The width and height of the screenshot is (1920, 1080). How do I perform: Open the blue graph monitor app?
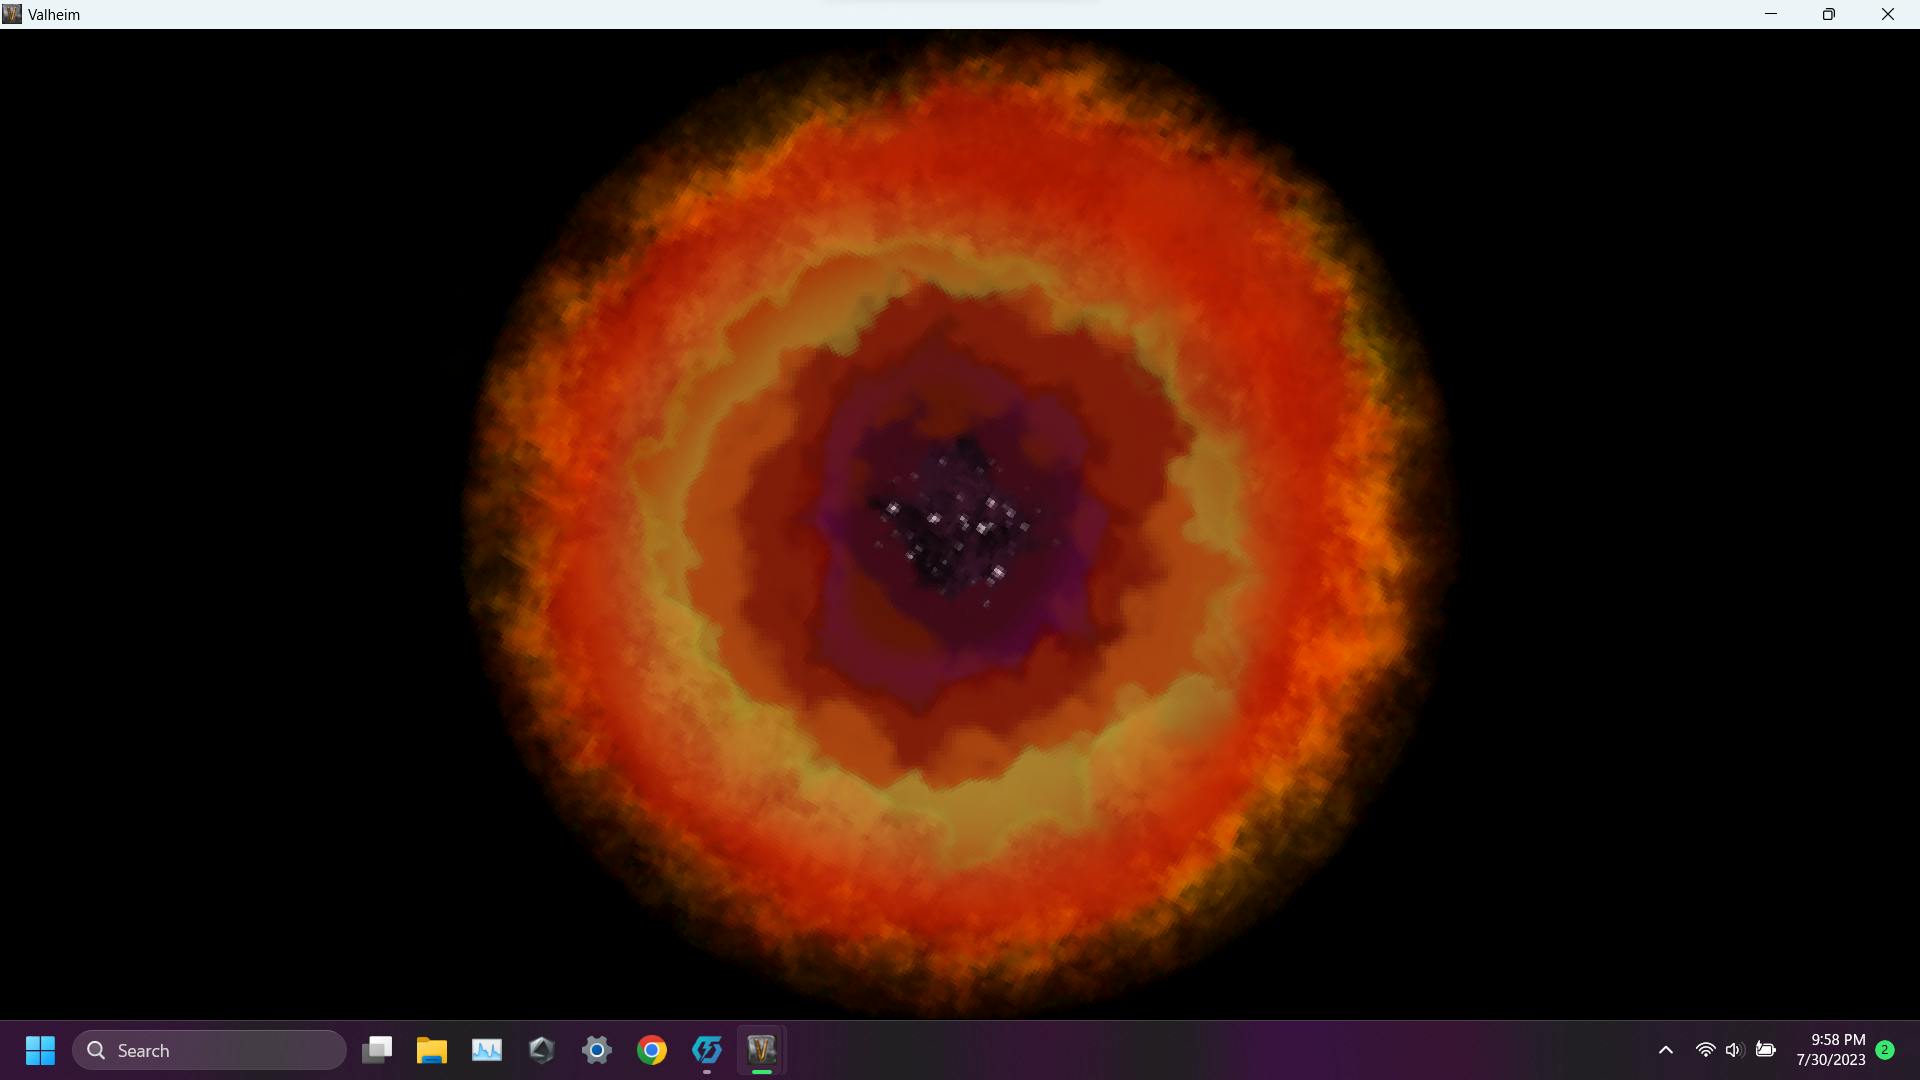[x=487, y=1050]
